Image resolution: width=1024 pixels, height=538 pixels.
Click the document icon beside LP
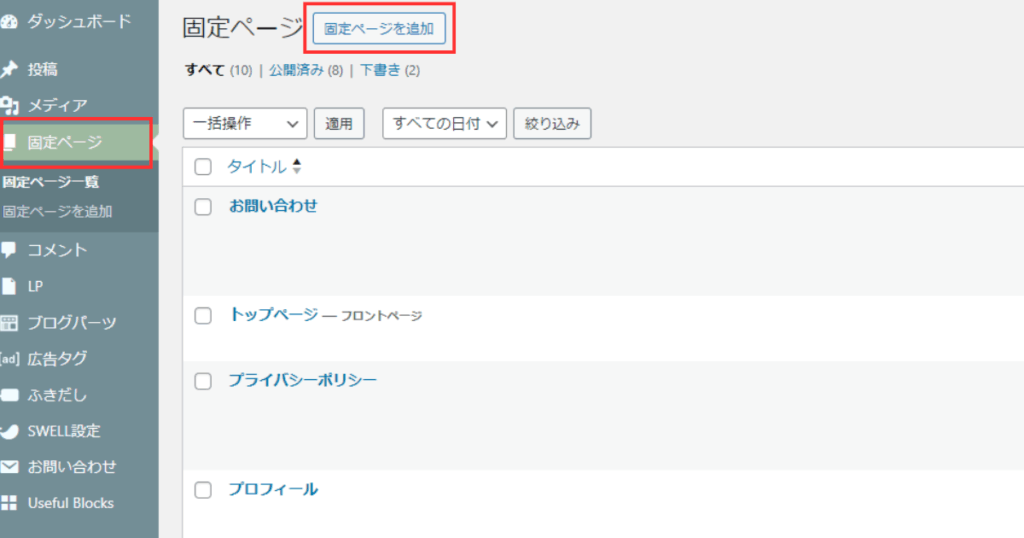coord(9,286)
